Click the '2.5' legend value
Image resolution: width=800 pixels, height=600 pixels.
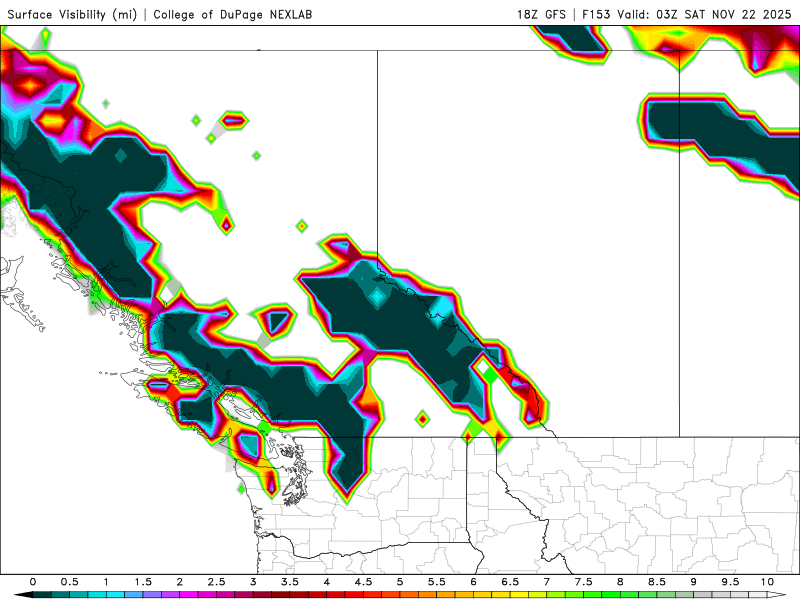[x=216, y=582]
